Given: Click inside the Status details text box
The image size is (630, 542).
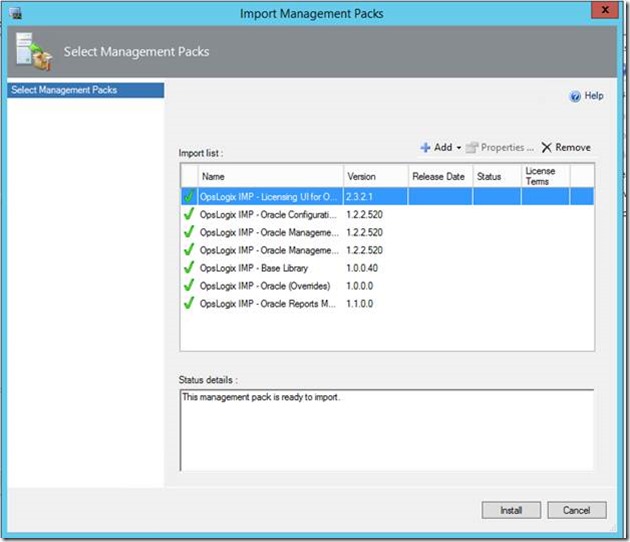Looking at the screenshot, I should click(386, 430).
